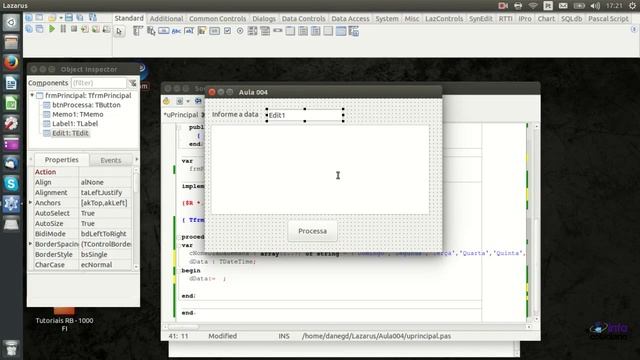Viewport: 640px width, 360px height.
Task: Select Label1: TLabel in component tree
Action: (75, 124)
